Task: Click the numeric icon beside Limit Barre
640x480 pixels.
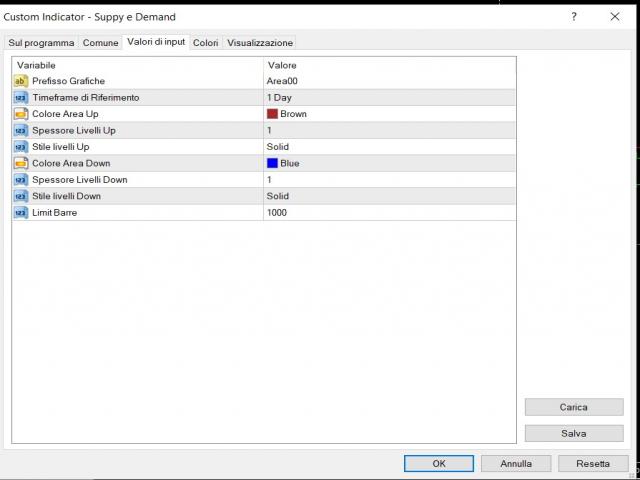Action: (21, 213)
